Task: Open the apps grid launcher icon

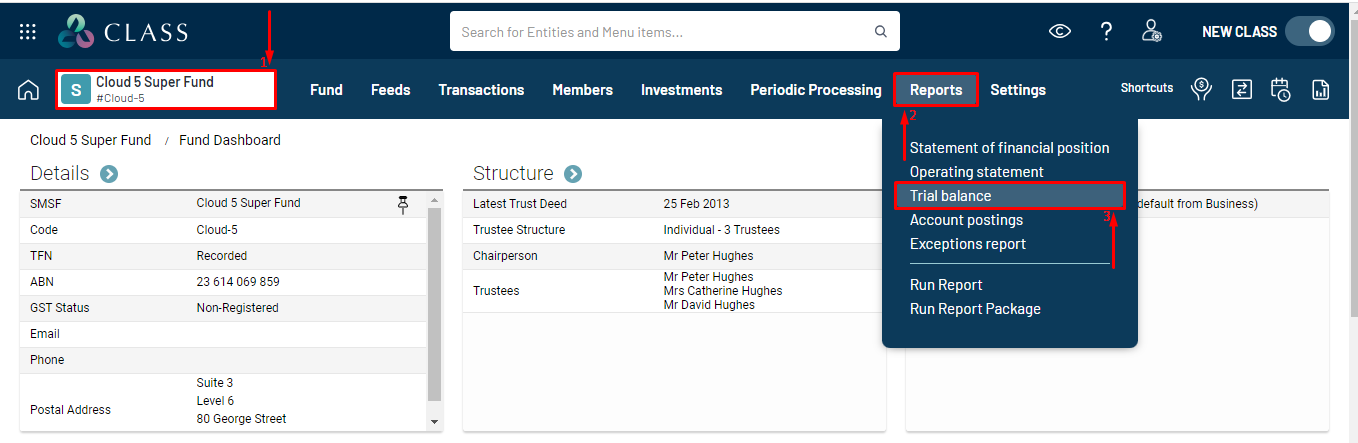Action: coord(28,32)
